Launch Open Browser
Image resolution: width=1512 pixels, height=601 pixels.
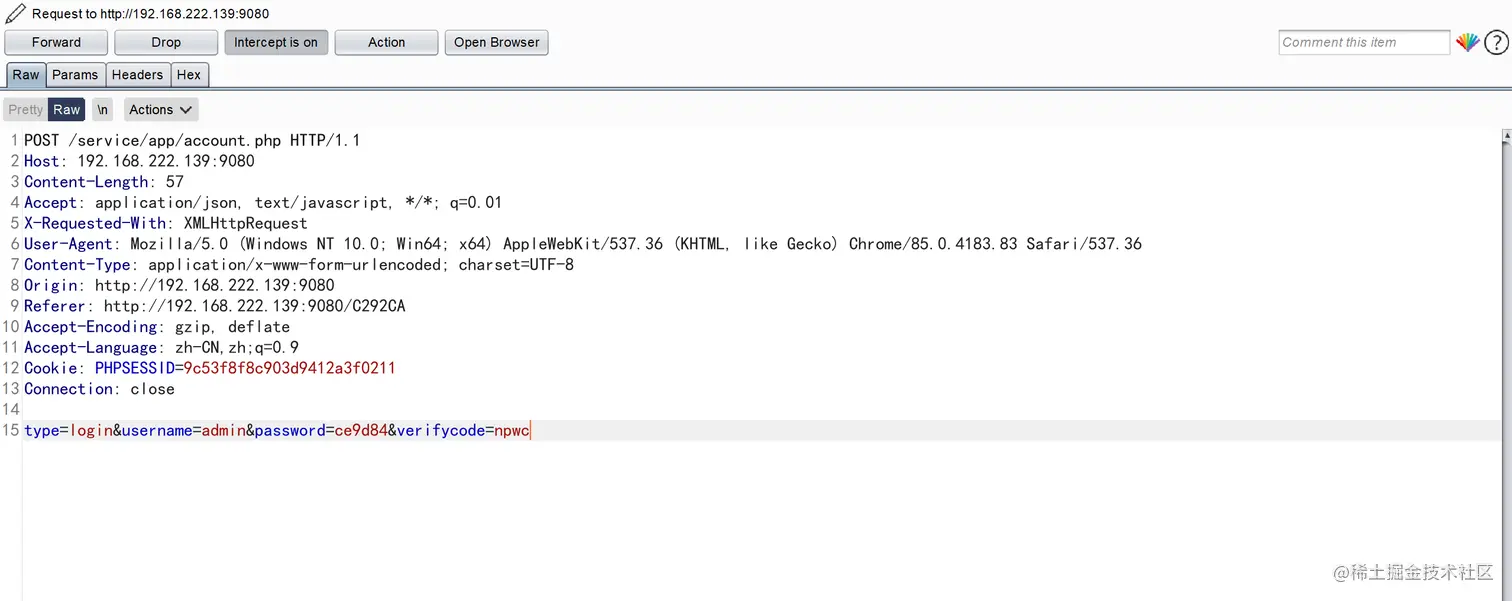tap(496, 42)
